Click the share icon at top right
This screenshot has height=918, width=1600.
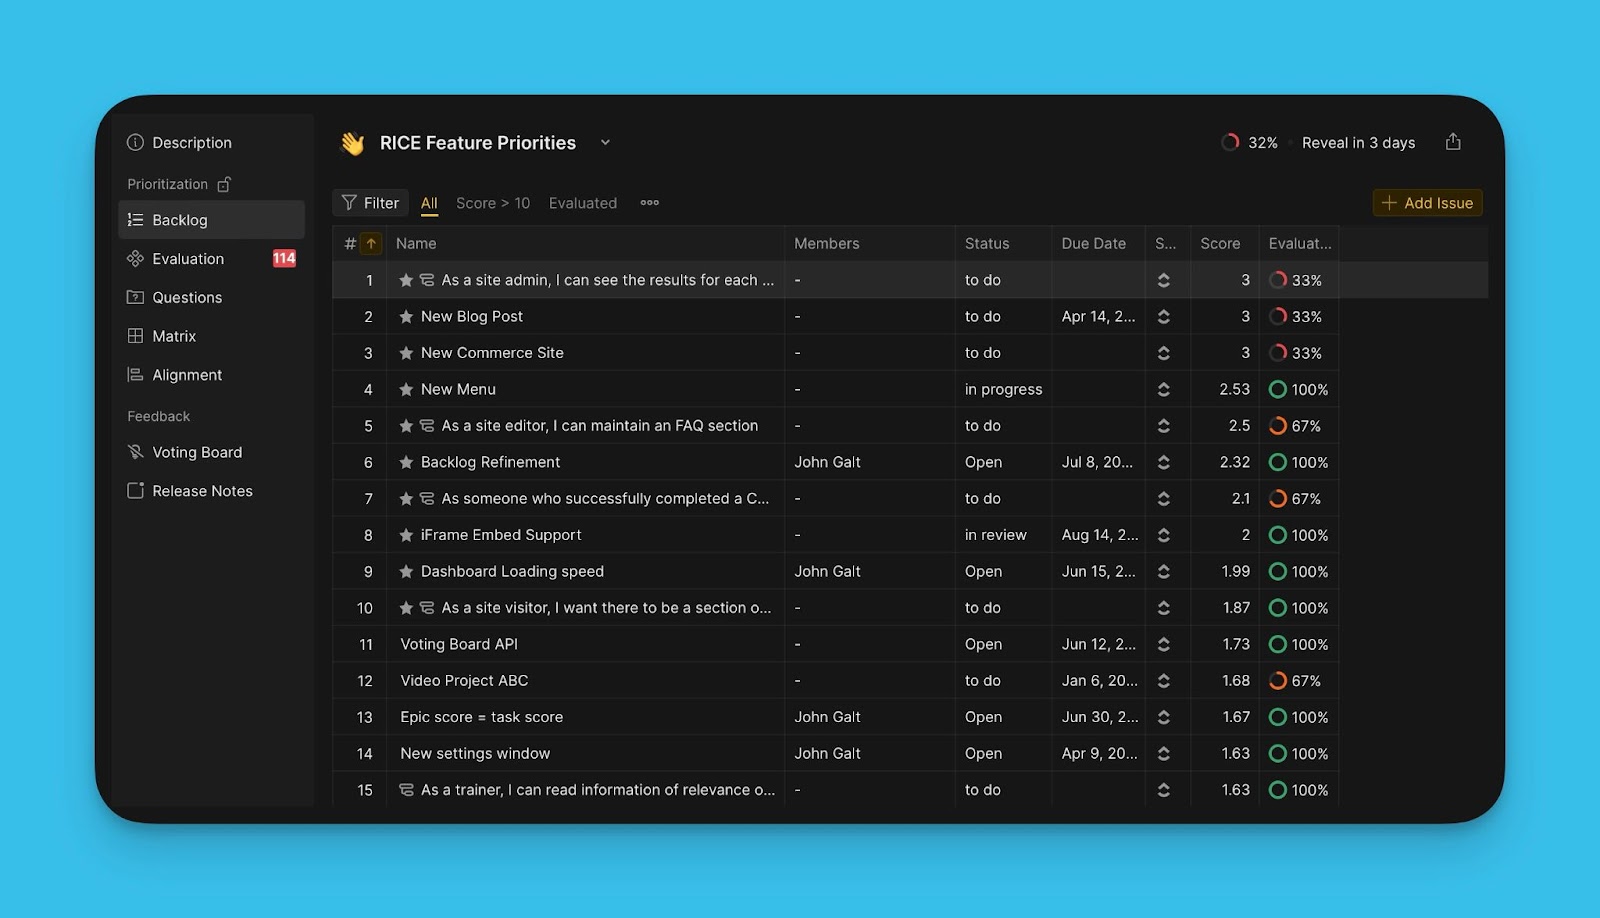click(x=1453, y=142)
